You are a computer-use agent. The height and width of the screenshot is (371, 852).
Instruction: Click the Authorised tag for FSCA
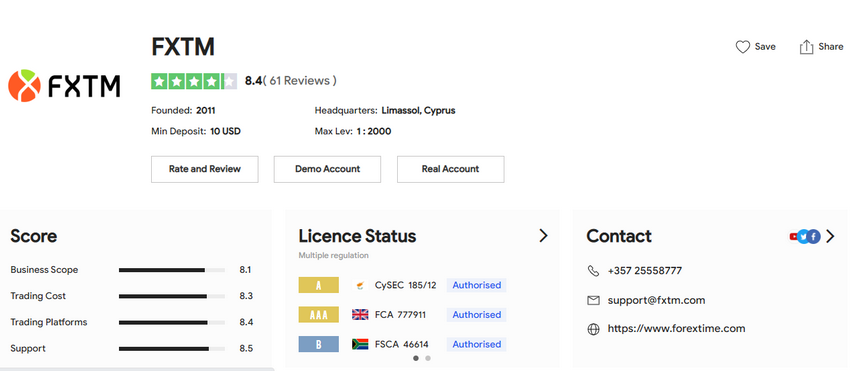point(477,344)
